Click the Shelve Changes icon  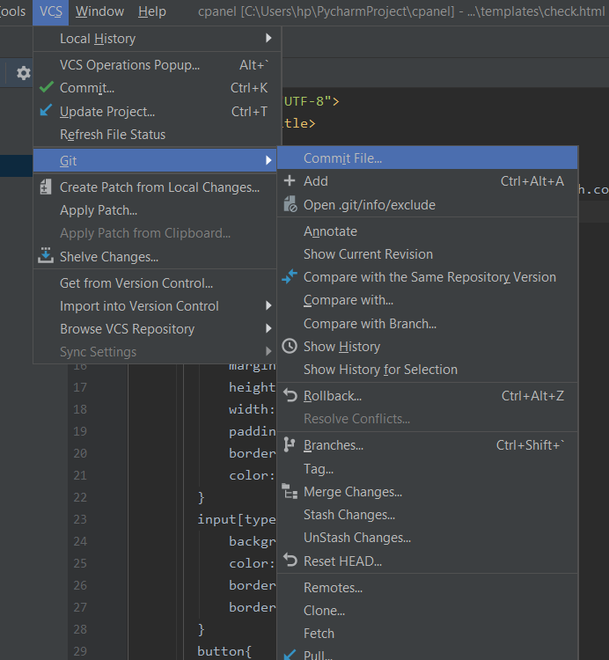(46, 256)
